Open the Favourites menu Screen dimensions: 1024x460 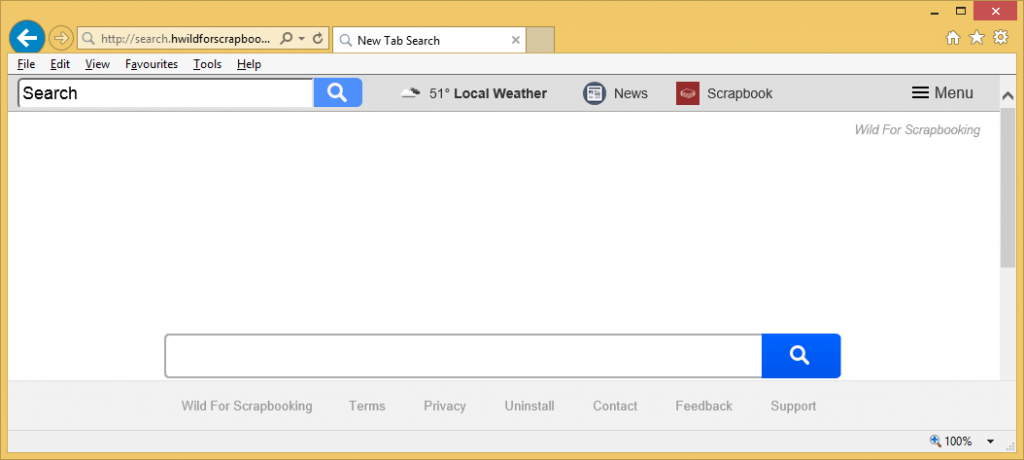click(x=152, y=64)
